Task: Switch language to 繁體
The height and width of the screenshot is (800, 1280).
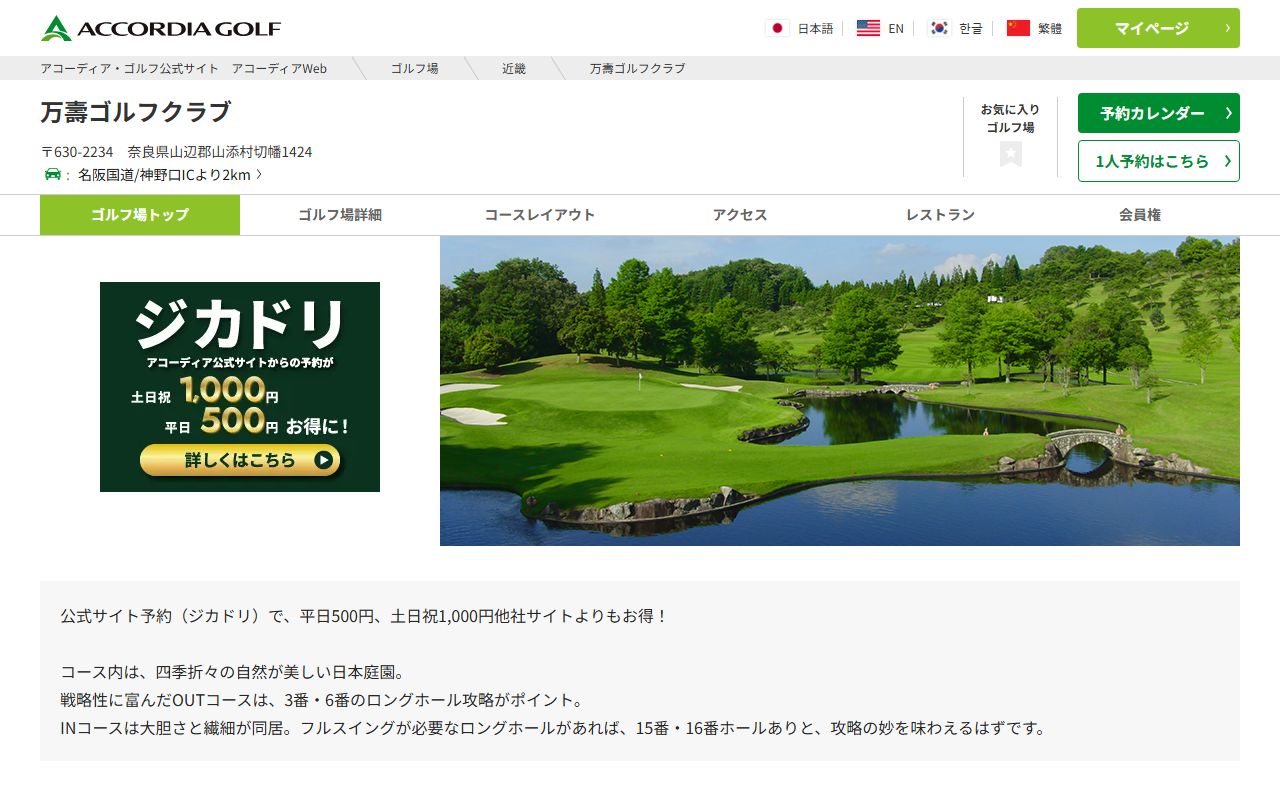Action: 1050,29
